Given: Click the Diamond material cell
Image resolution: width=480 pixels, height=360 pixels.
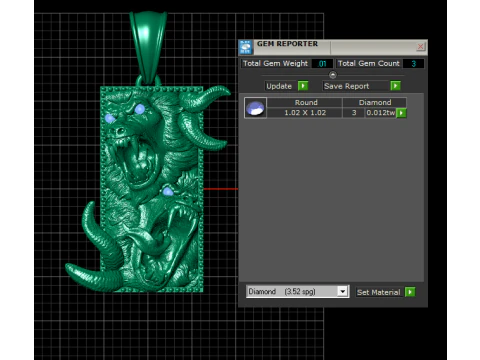Looking at the screenshot, I should click(375, 103).
